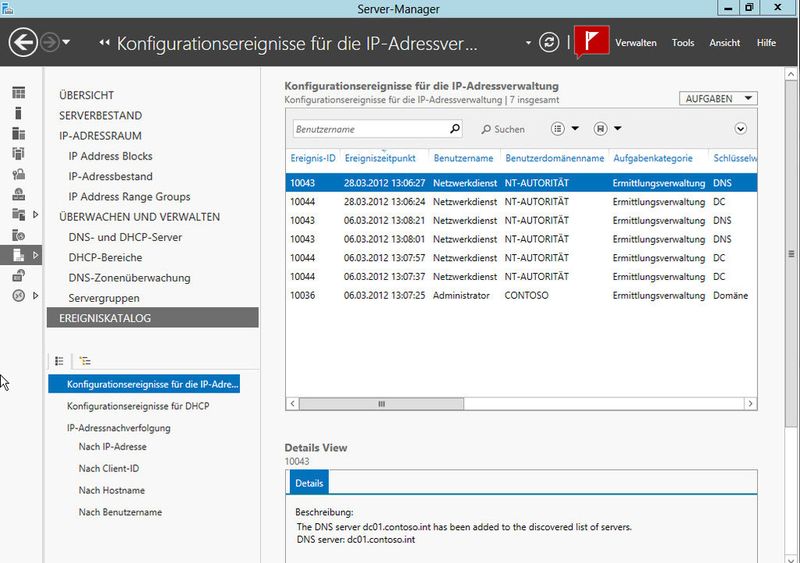
Task: Select the open-padlock sidebar icon
Action: coord(18,276)
